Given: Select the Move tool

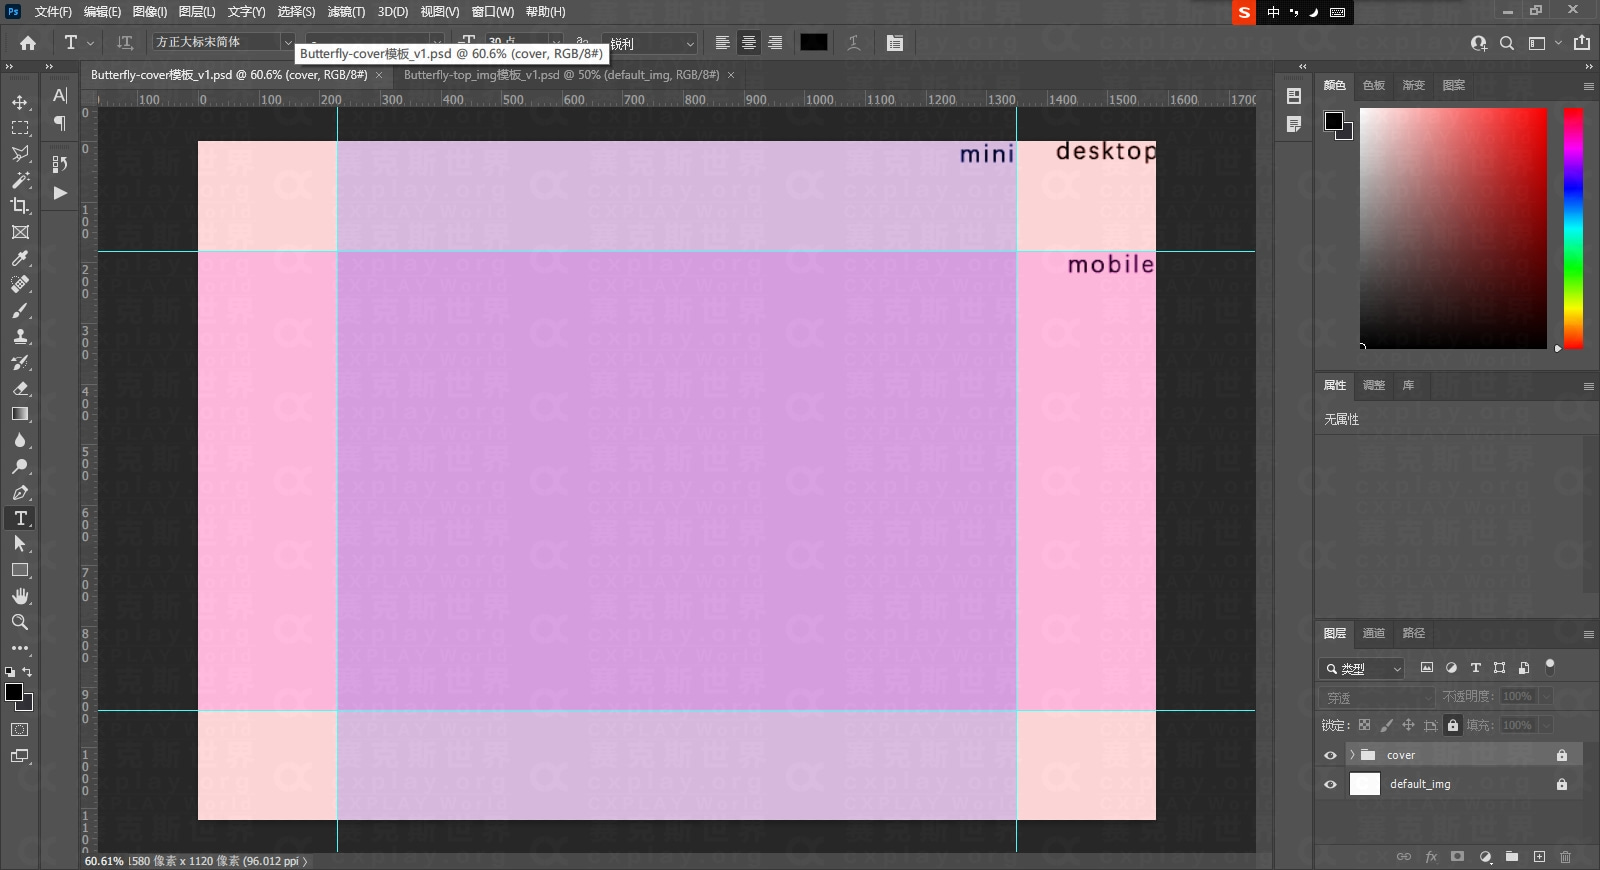Looking at the screenshot, I should 20,102.
